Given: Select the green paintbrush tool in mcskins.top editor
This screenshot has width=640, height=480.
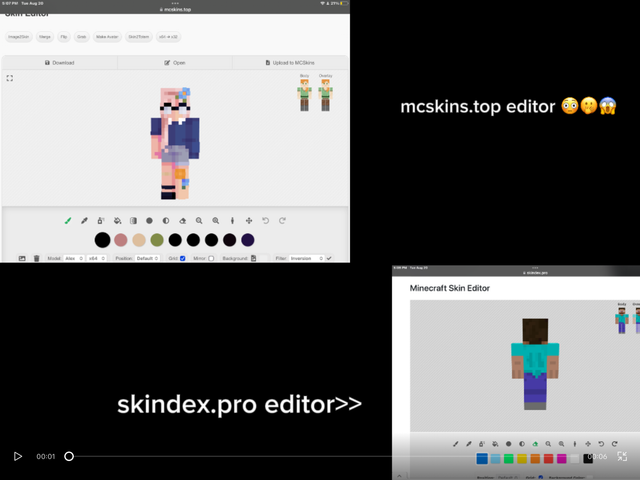Looking at the screenshot, I should [68, 221].
